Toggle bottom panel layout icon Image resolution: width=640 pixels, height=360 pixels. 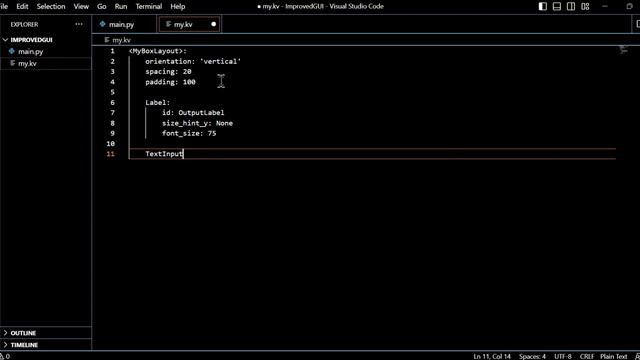click(557, 6)
